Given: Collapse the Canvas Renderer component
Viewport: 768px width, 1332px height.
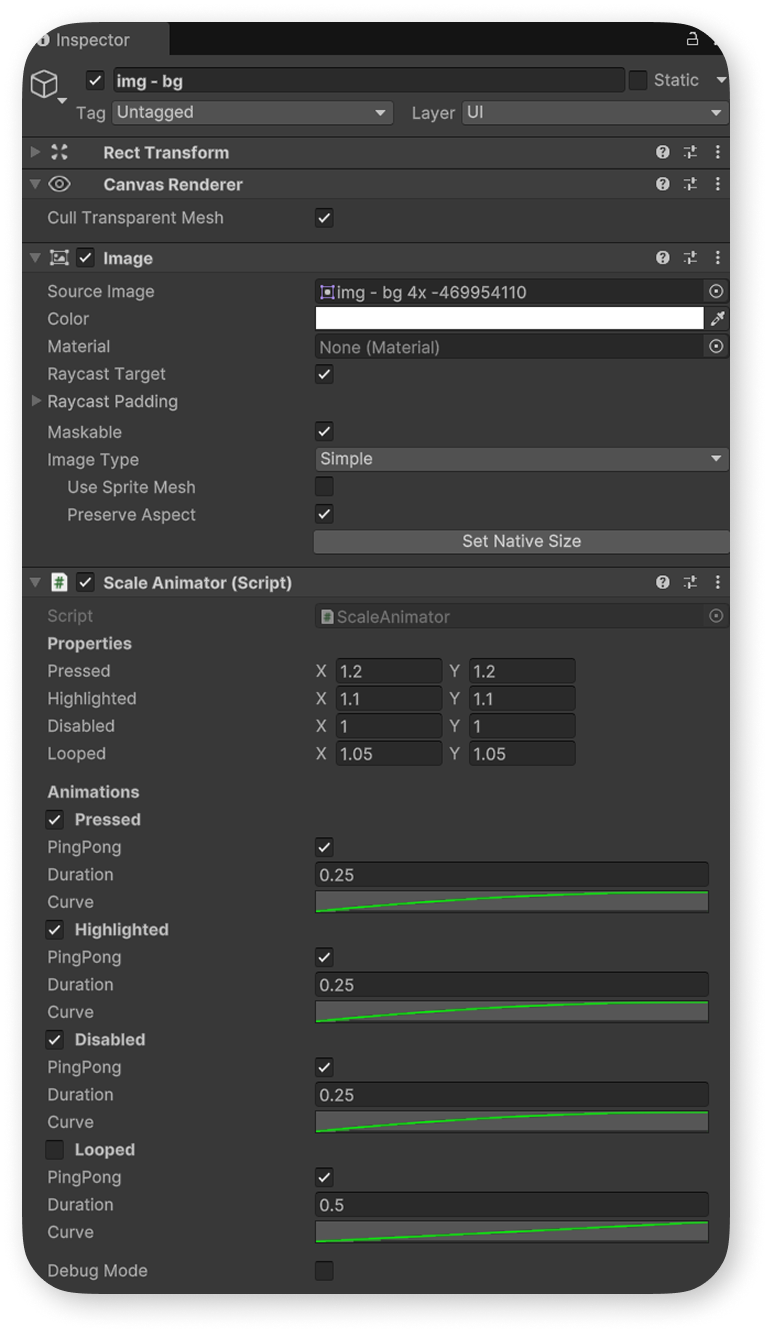Looking at the screenshot, I should click(x=36, y=185).
